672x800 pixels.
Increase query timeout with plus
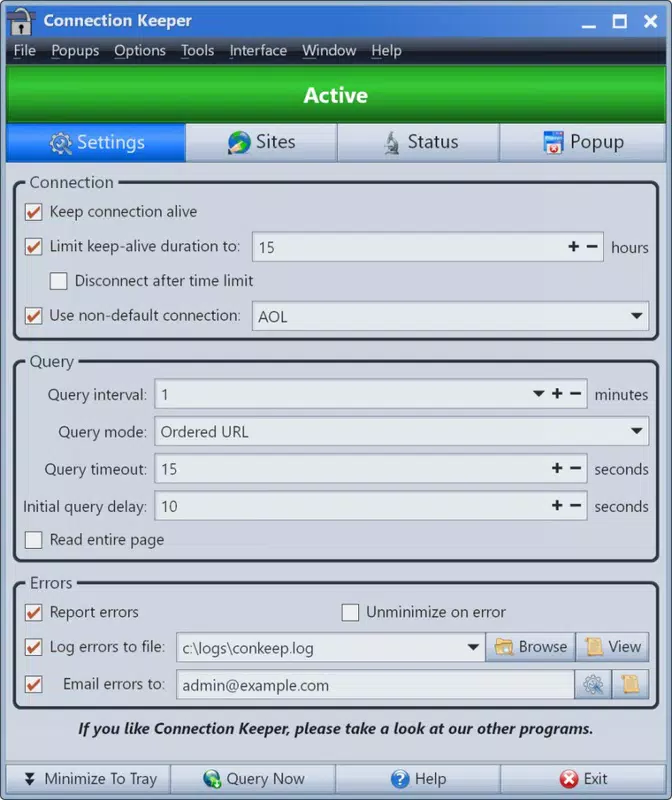tap(557, 468)
